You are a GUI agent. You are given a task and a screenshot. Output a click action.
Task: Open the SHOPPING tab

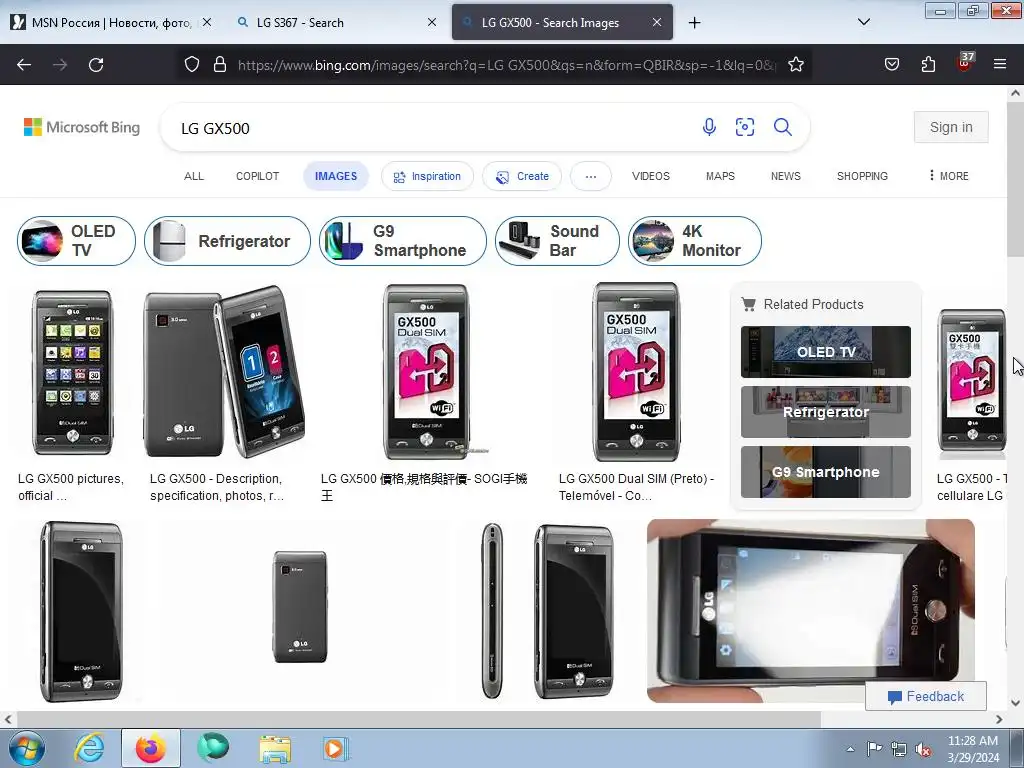(862, 176)
